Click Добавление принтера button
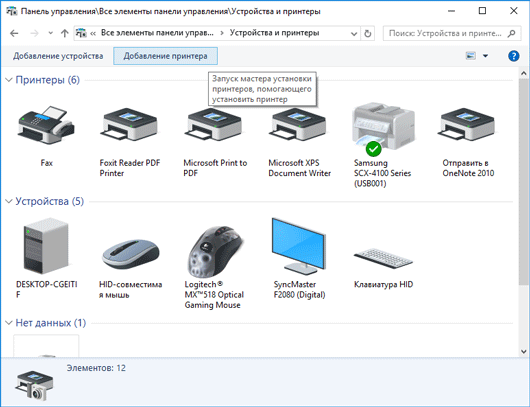The width and height of the screenshot is (530, 407). pos(165,56)
